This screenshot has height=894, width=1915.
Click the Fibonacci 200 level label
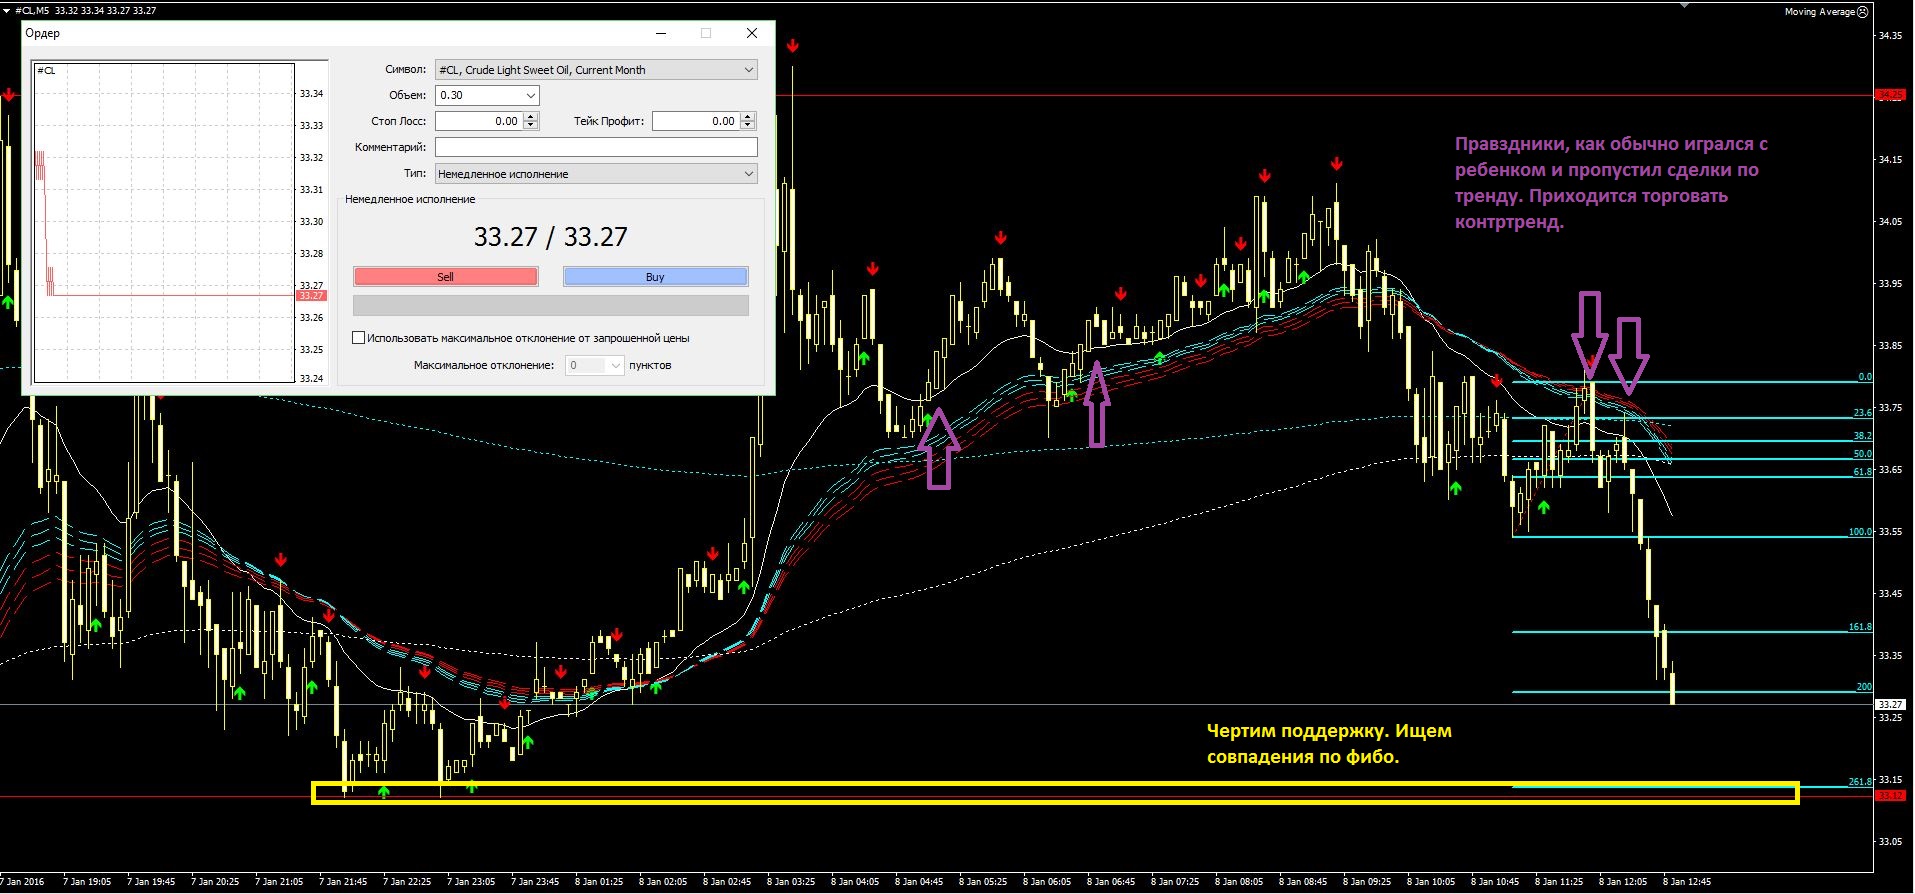click(x=1864, y=687)
